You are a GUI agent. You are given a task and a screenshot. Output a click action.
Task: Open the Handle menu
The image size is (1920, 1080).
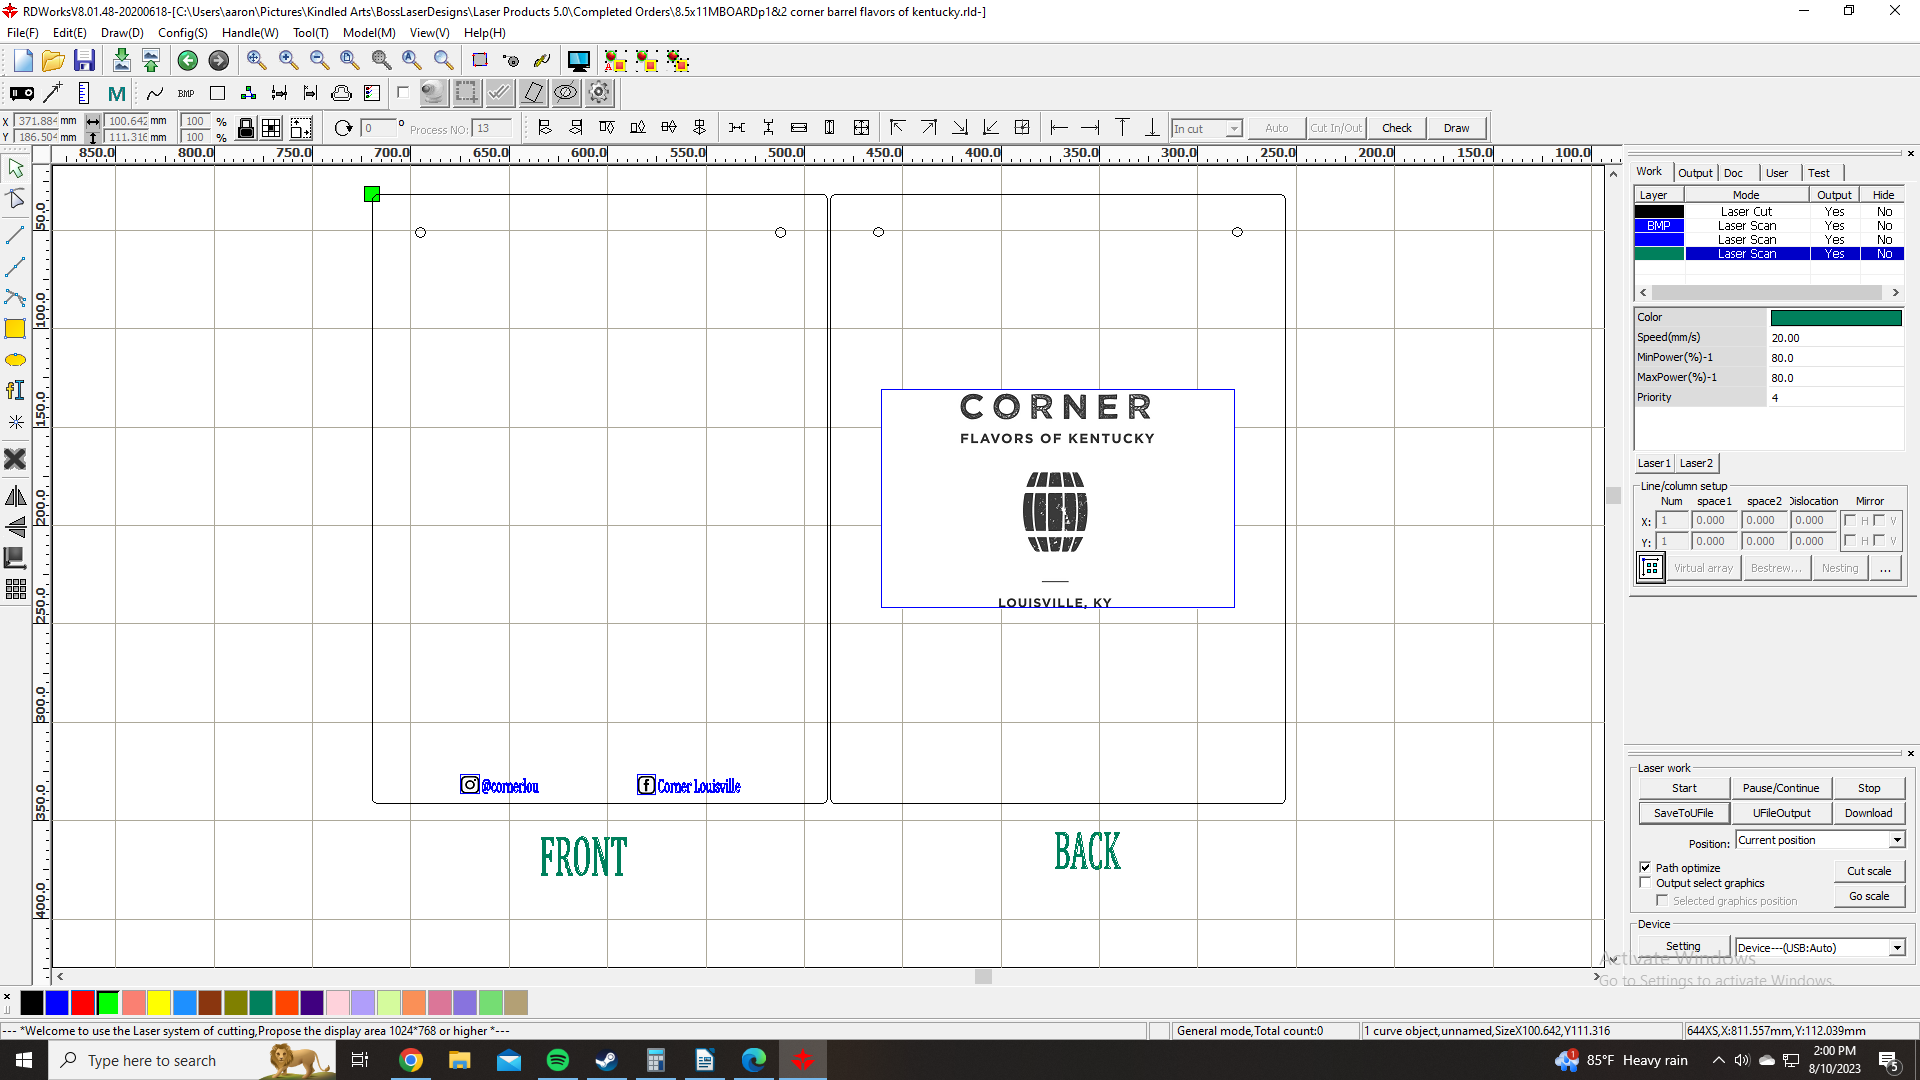click(250, 33)
